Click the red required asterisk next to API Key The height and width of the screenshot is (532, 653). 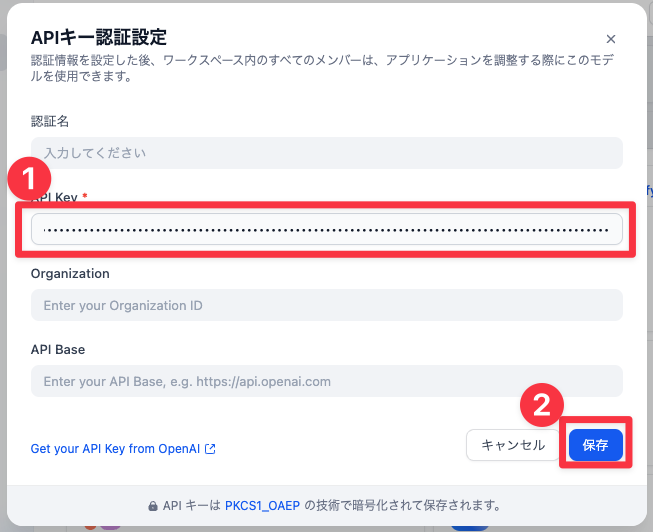point(85,198)
